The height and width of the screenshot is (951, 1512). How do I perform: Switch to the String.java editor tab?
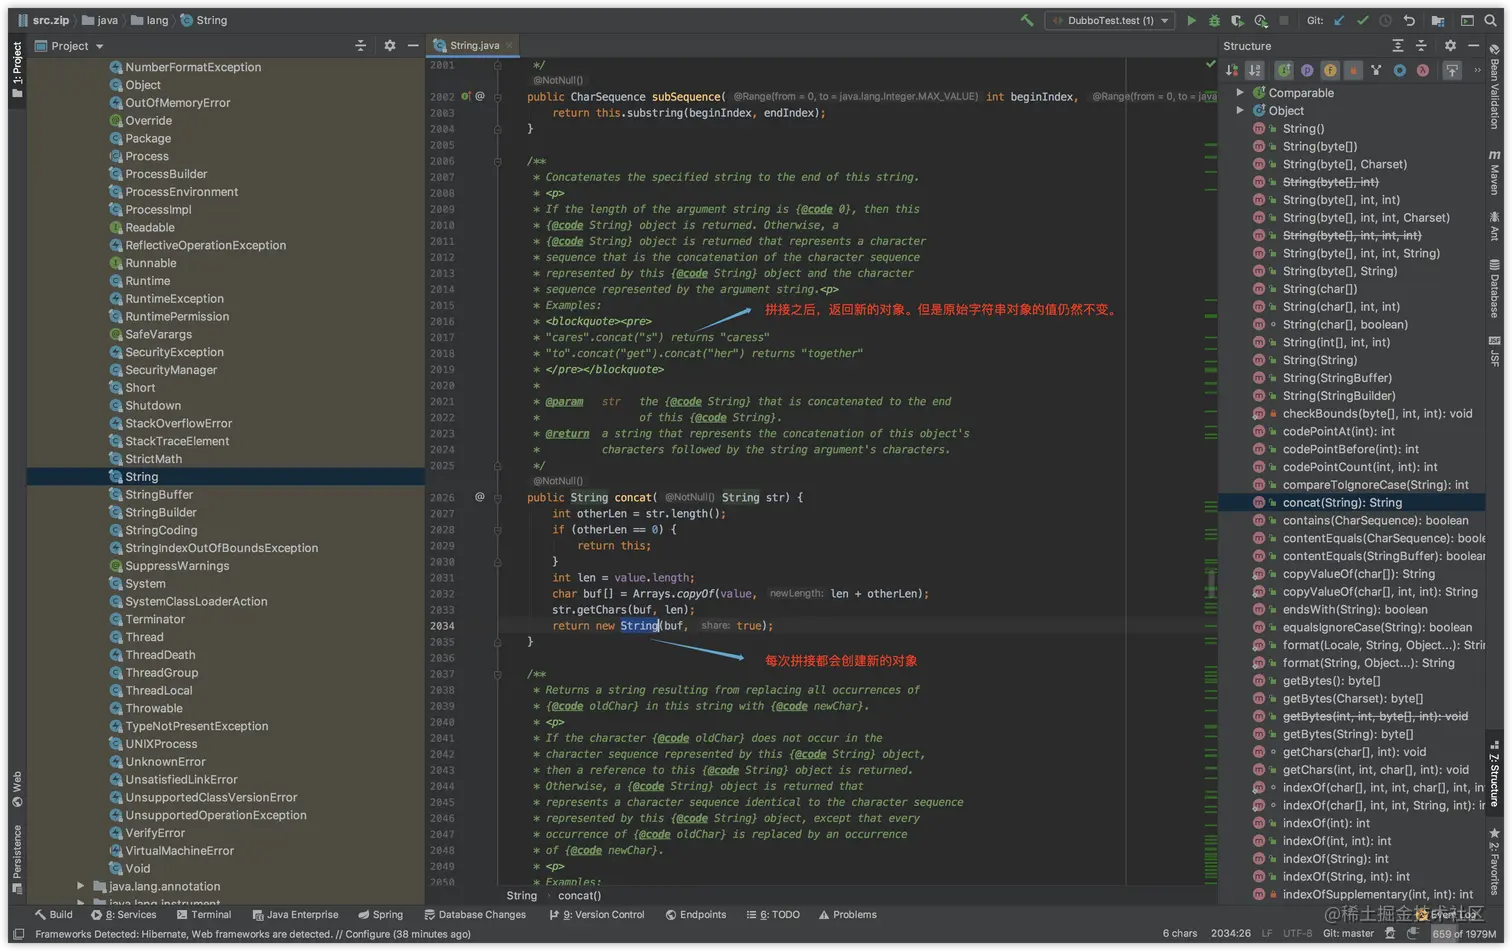pos(473,46)
